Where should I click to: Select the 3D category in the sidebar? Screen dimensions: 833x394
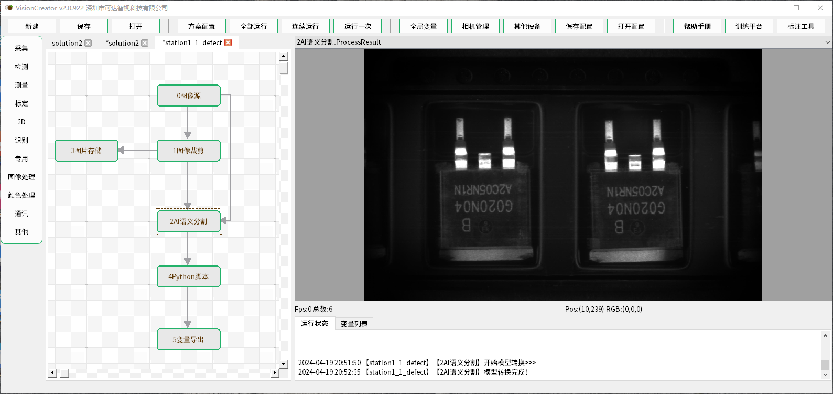[x=21, y=122]
